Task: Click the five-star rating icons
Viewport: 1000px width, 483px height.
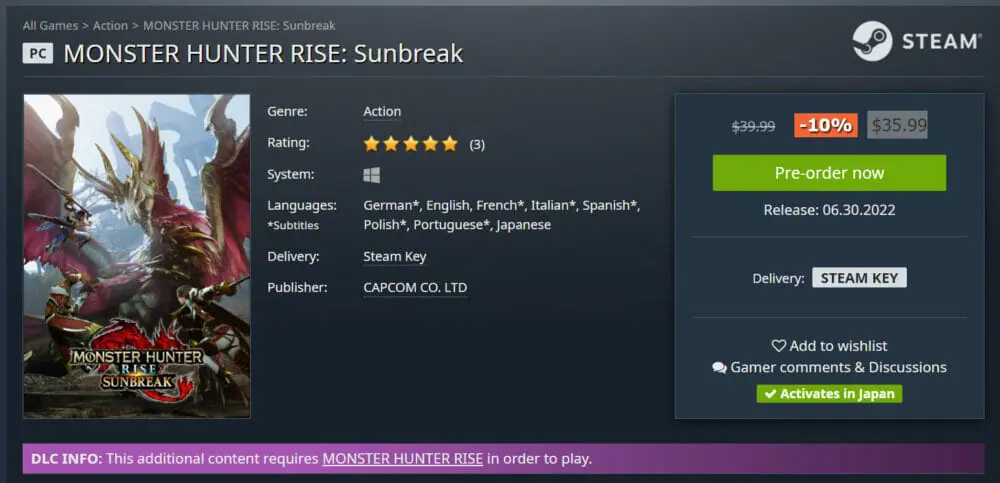Action: click(x=410, y=143)
